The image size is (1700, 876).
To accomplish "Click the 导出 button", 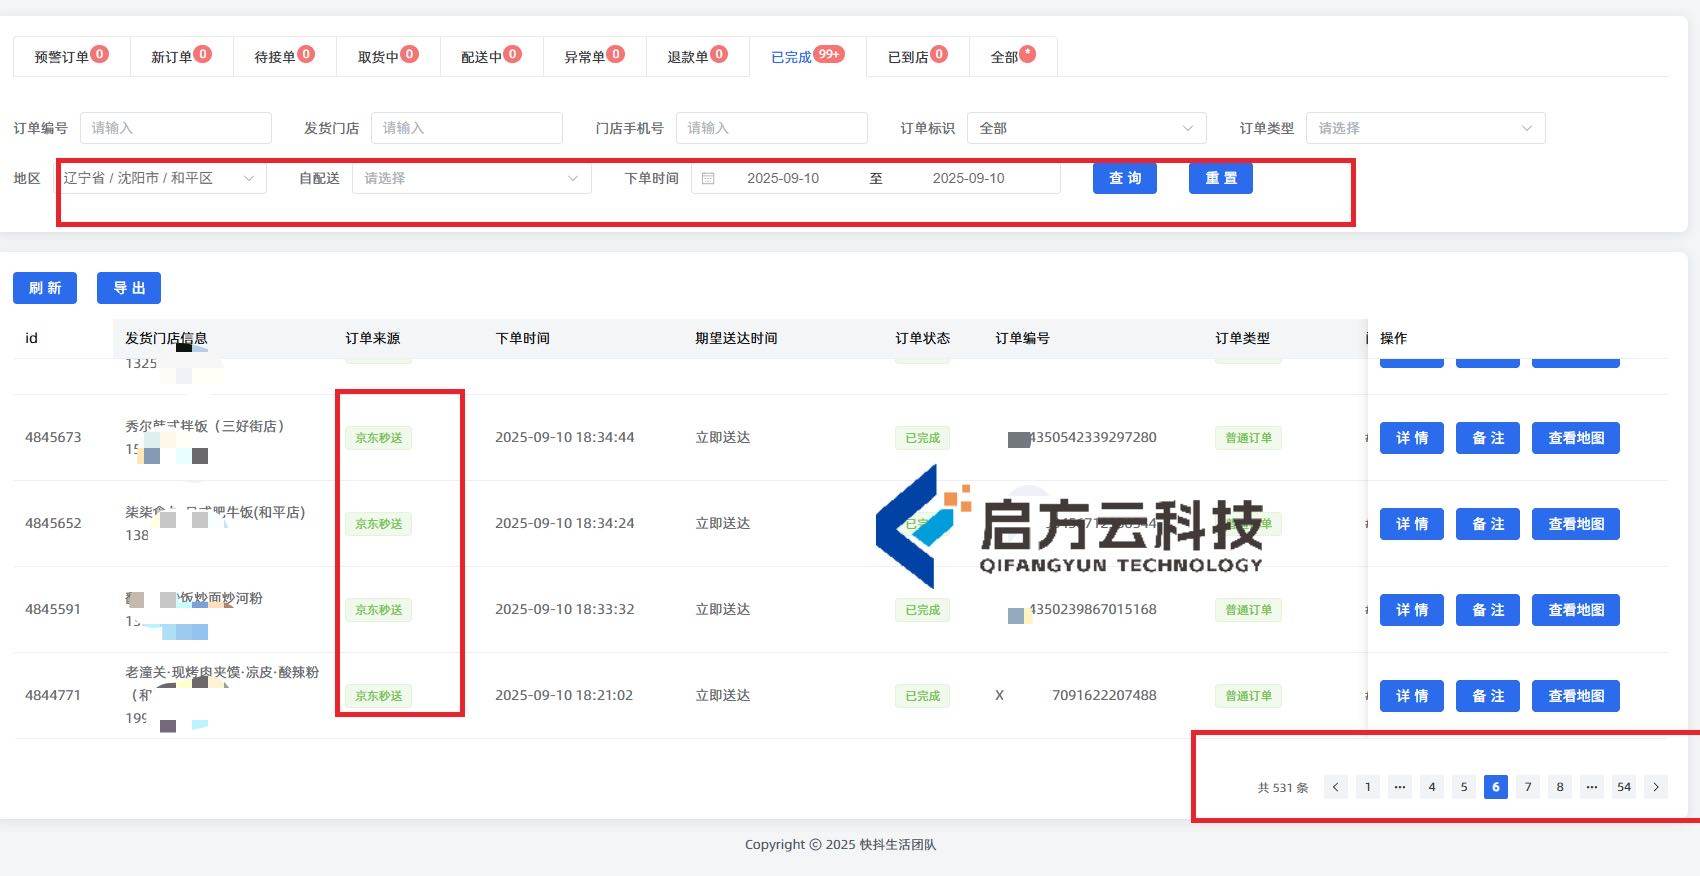I will (129, 288).
